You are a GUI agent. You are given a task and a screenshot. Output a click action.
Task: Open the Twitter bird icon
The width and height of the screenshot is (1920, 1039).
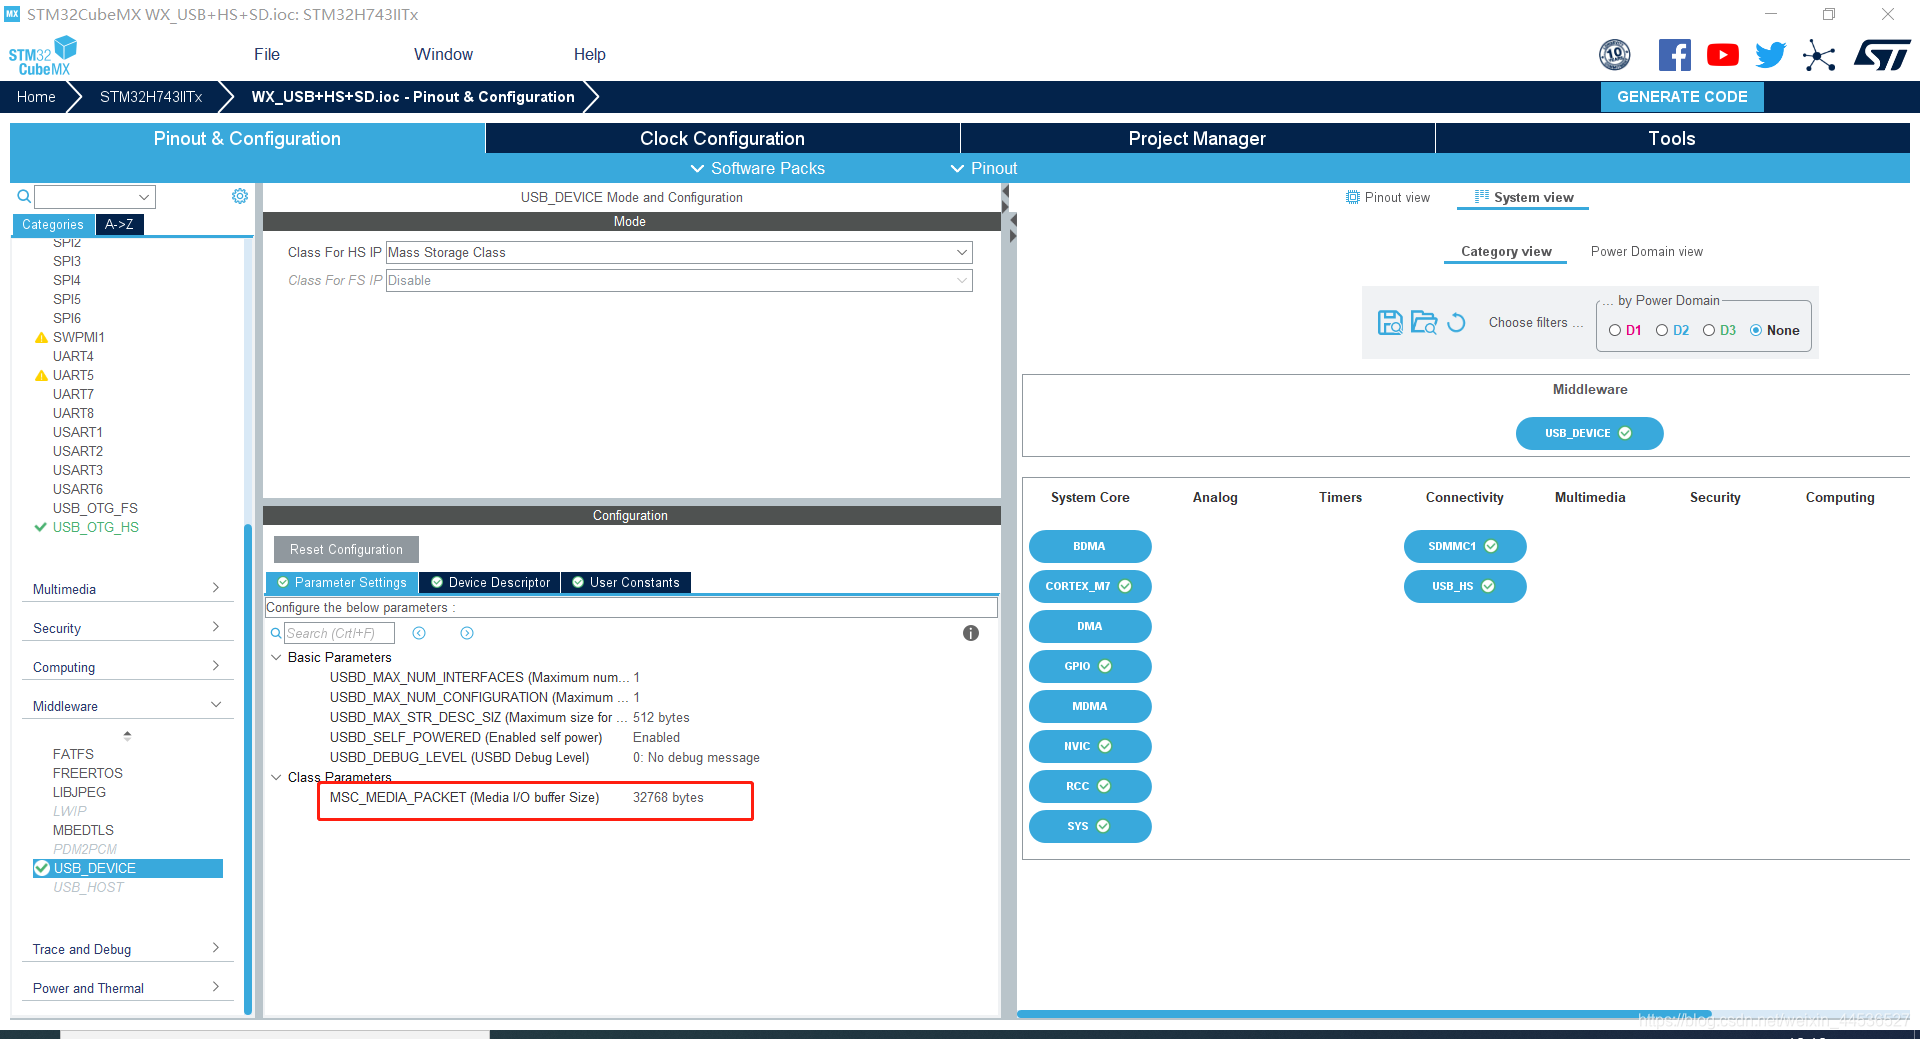pos(1771,55)
